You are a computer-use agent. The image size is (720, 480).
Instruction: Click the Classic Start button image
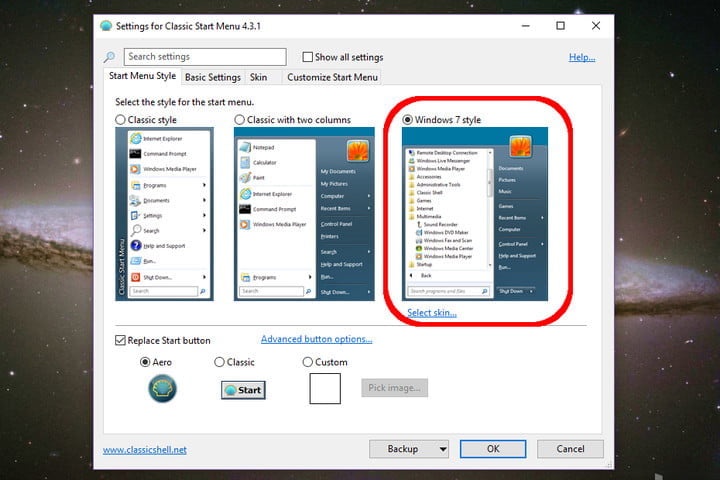coord(243,390)
